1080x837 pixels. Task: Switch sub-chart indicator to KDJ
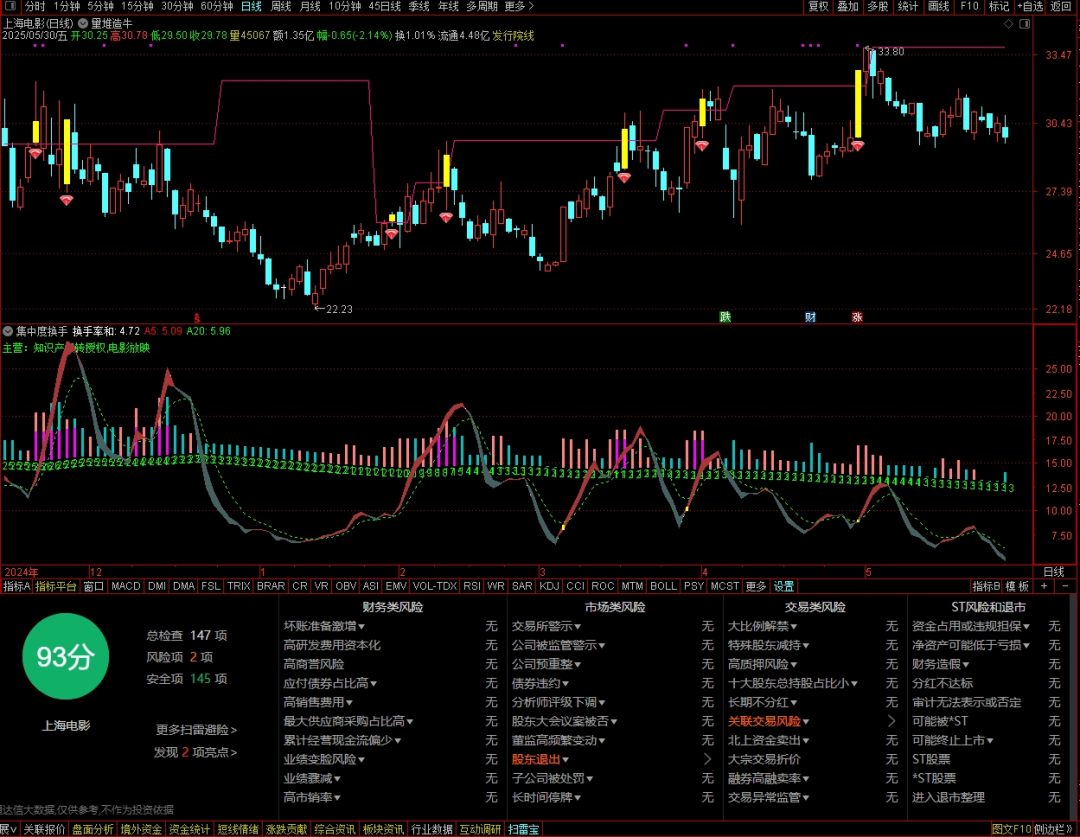pyautogui.click(x=549, y=586)
